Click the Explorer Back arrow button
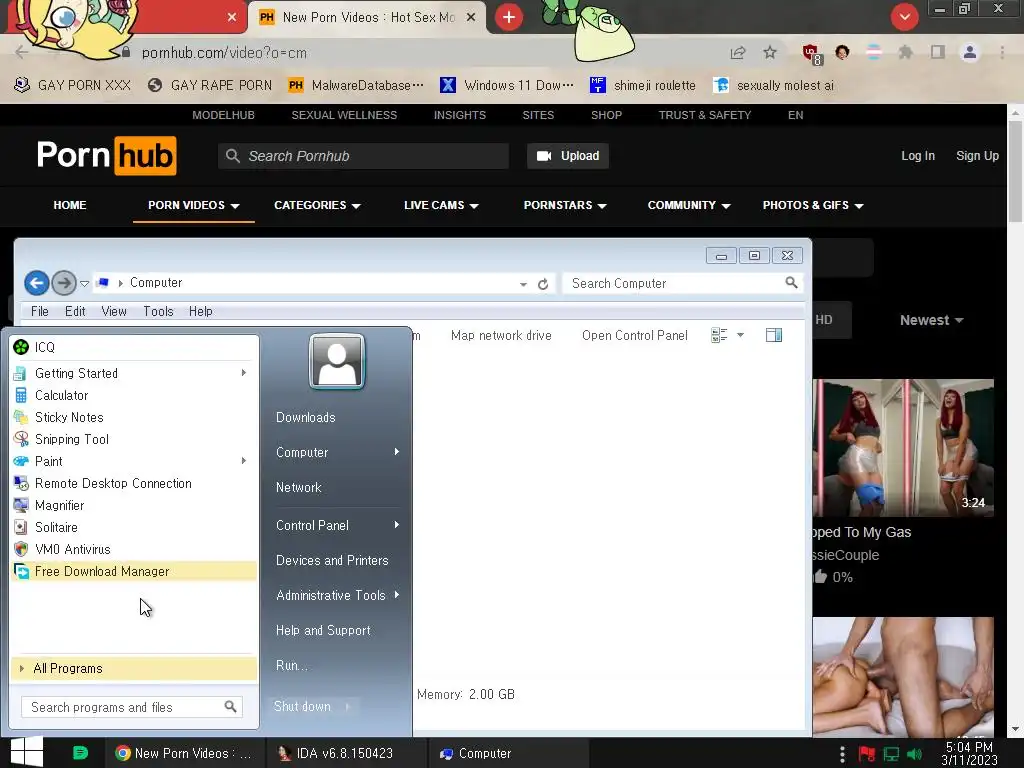This screenshot has height=768, width=1024. coord(37,283)
